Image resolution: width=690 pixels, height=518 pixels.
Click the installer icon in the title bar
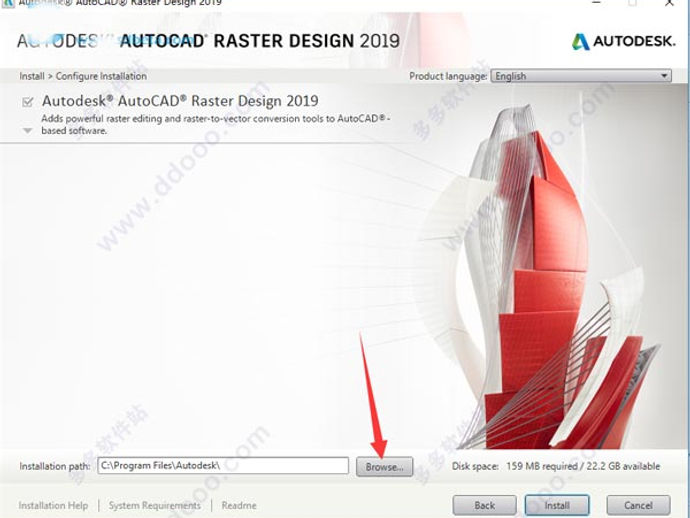coord(8,3)
